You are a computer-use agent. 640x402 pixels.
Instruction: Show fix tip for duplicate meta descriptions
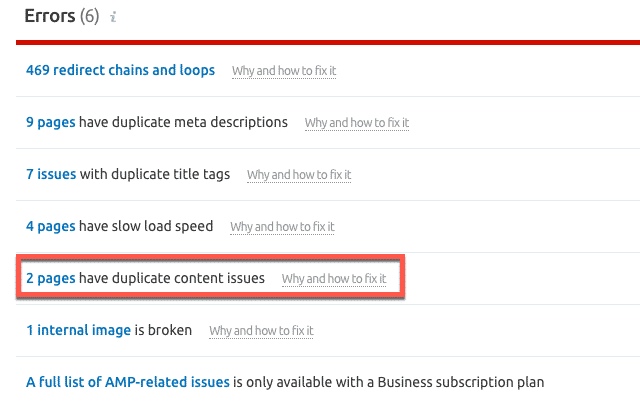[x=357, y=123]
